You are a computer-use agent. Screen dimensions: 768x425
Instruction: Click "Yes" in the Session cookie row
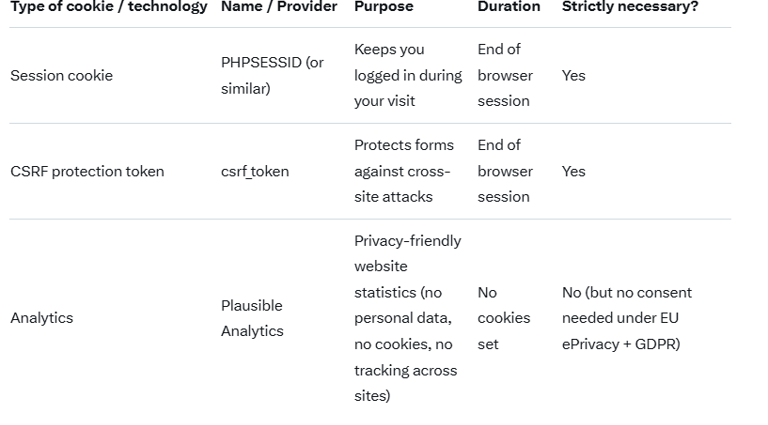click(573, 75)
